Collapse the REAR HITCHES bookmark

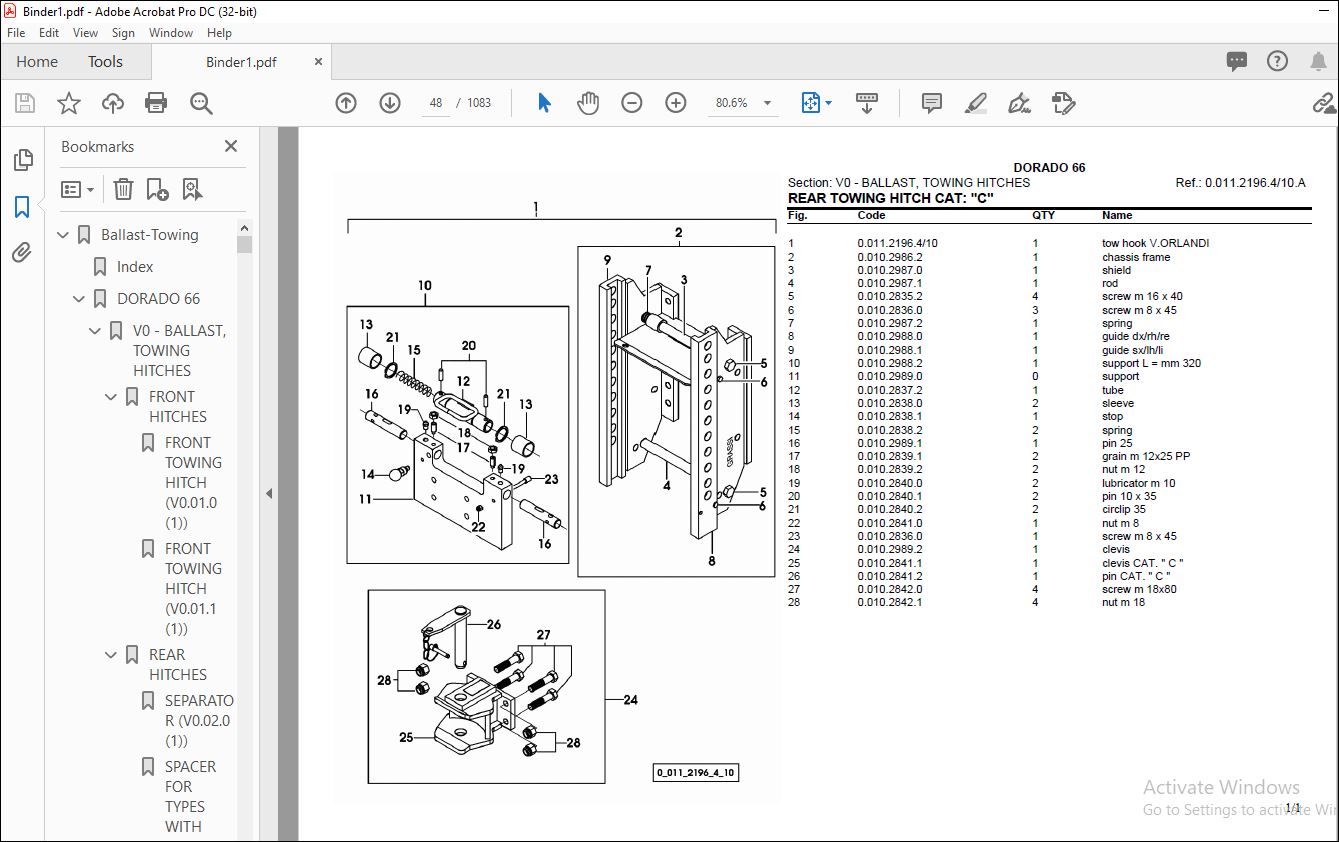(112, 655)
